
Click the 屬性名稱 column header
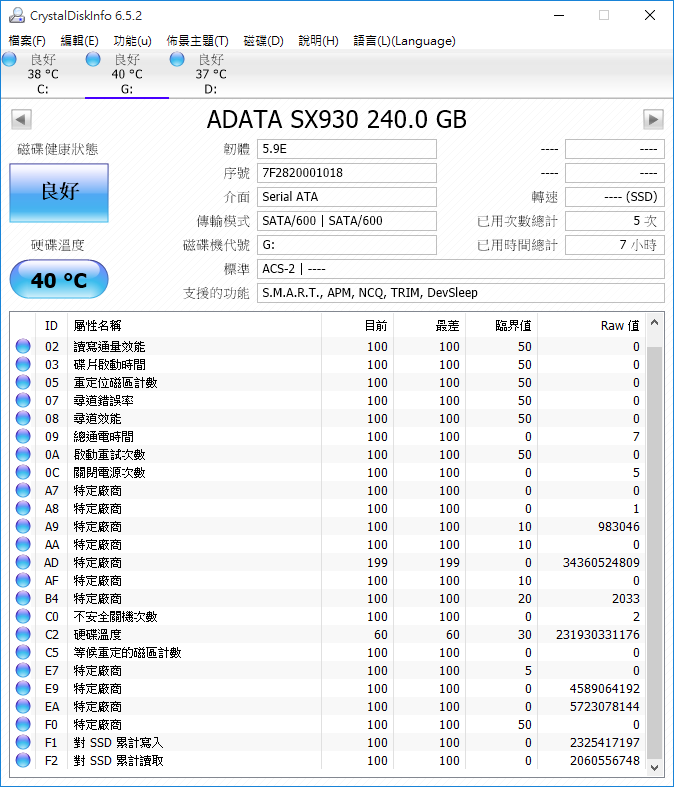pyautogui.click(x=194, y=326)
